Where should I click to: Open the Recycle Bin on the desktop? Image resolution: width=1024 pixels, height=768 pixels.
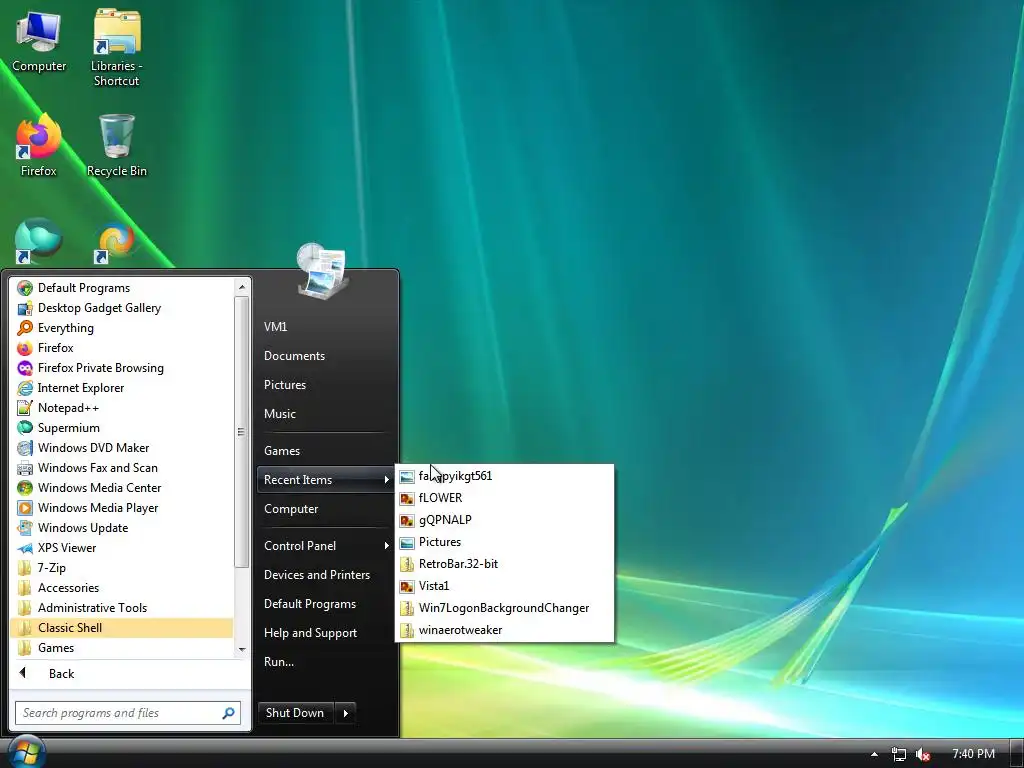pos(117,145)
